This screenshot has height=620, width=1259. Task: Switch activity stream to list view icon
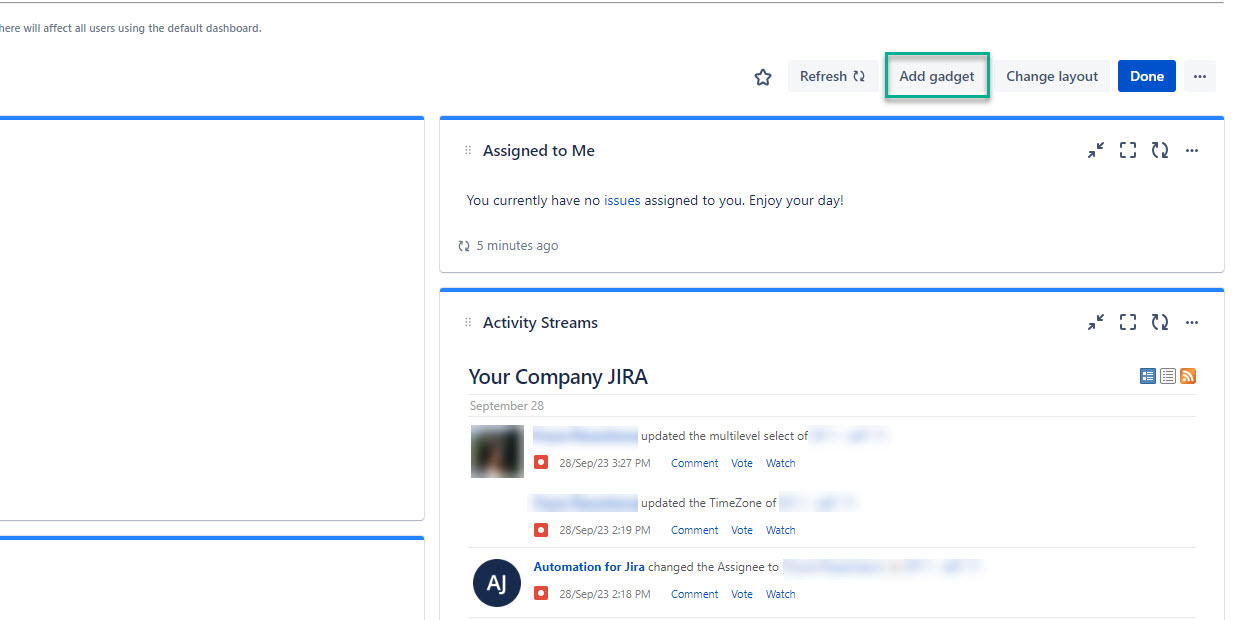click(1168, 376)
